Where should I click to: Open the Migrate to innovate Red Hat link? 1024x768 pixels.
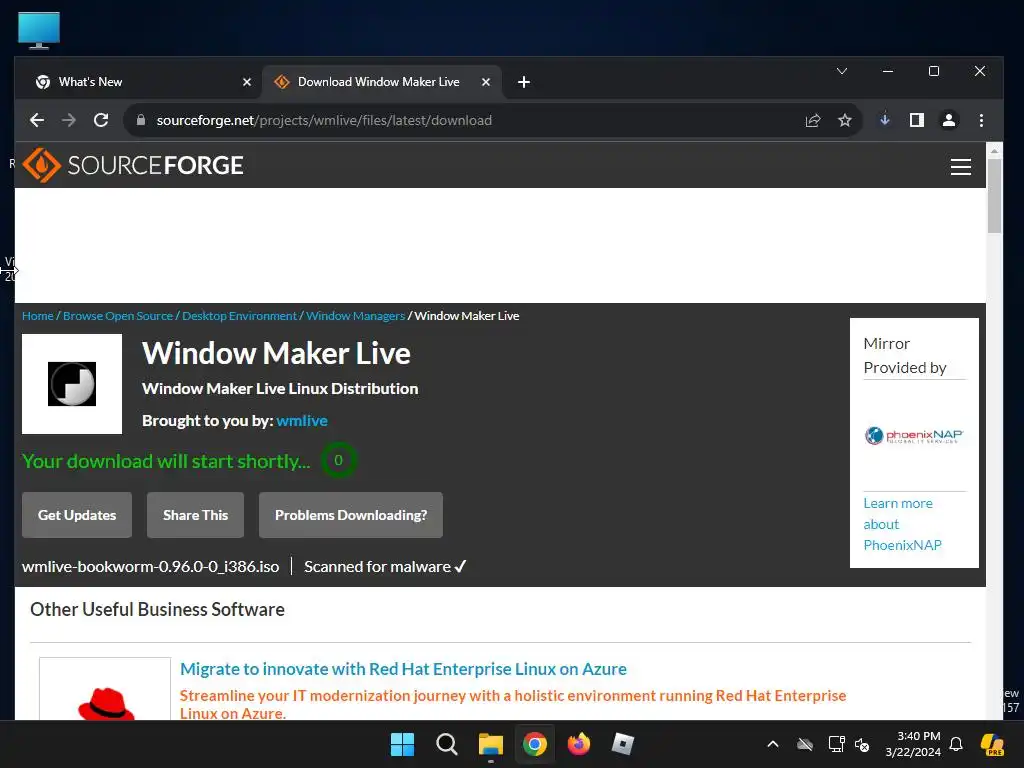click(x=403, y=669)
